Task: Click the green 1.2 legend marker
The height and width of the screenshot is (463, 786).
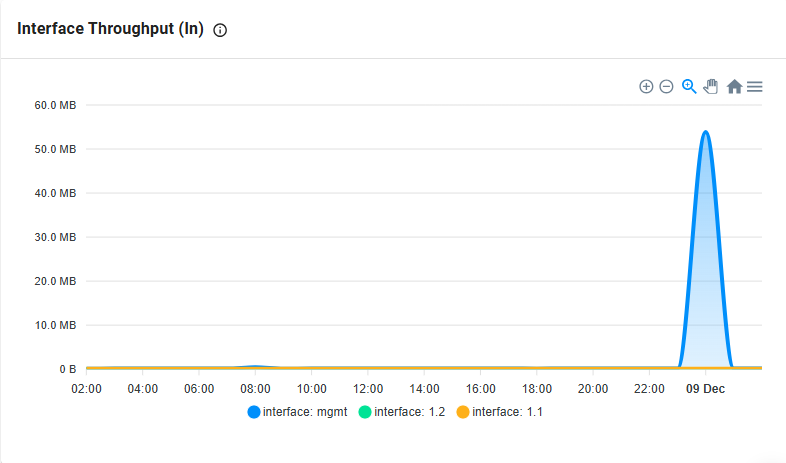Action: (365, 412)
